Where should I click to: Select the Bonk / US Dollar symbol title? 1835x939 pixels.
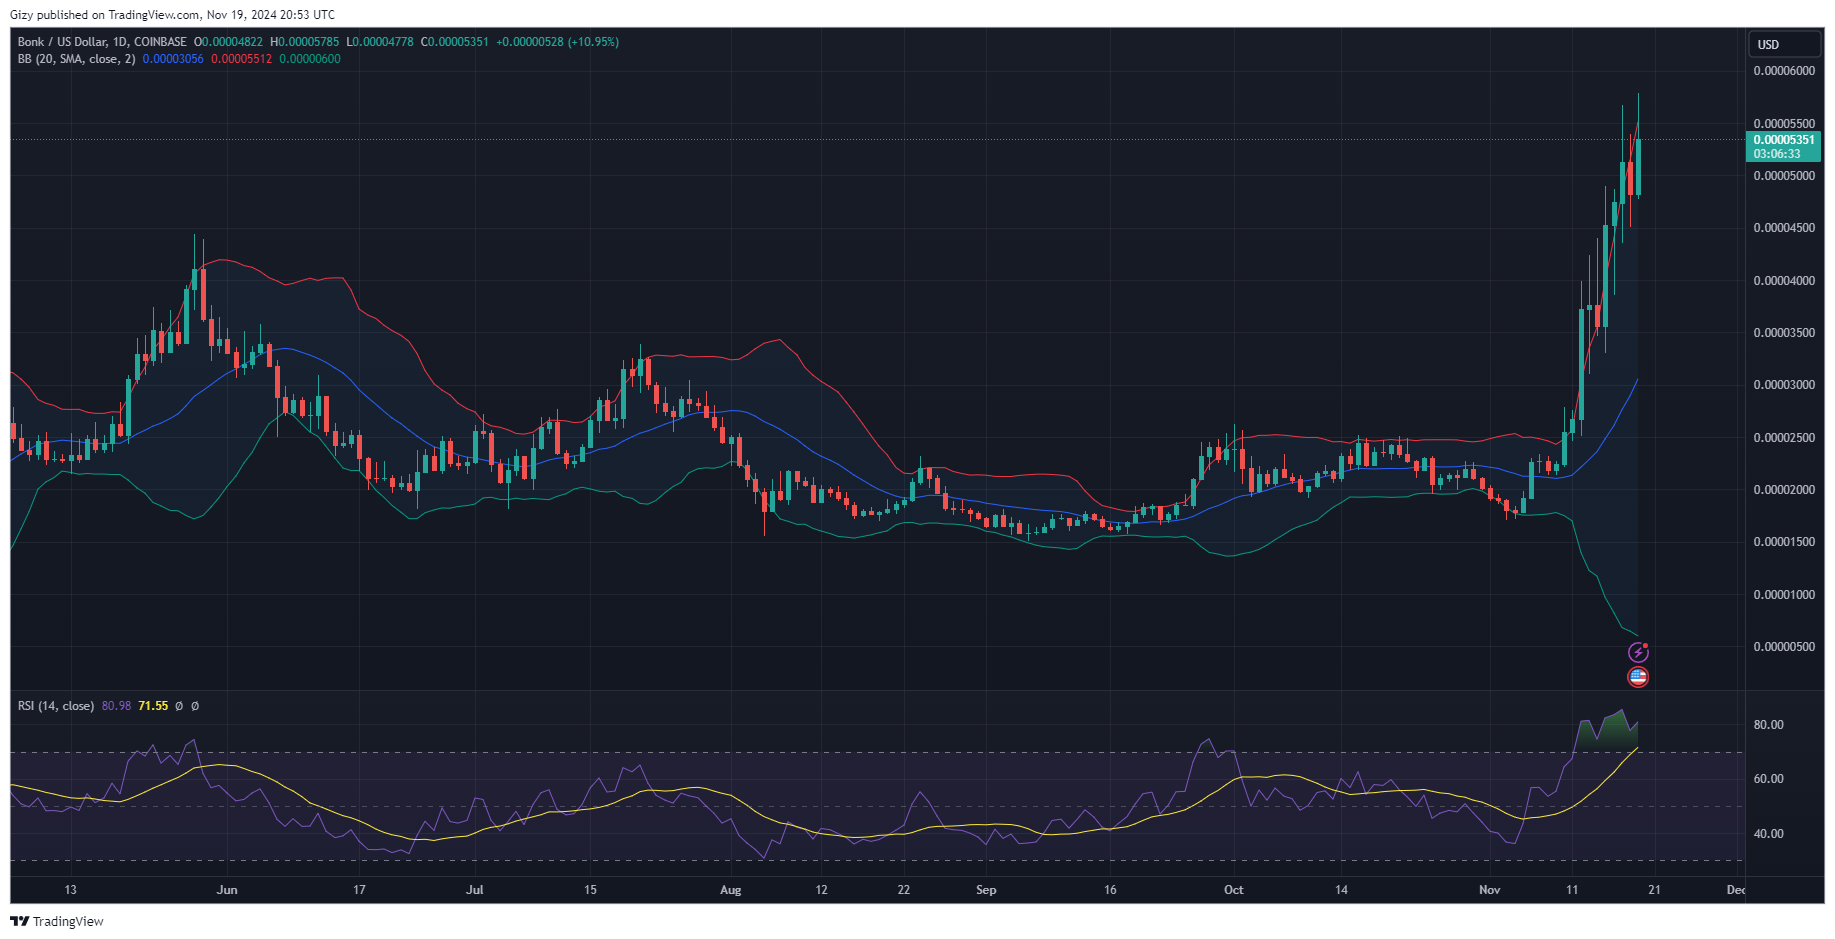click(x=102, y=42)
